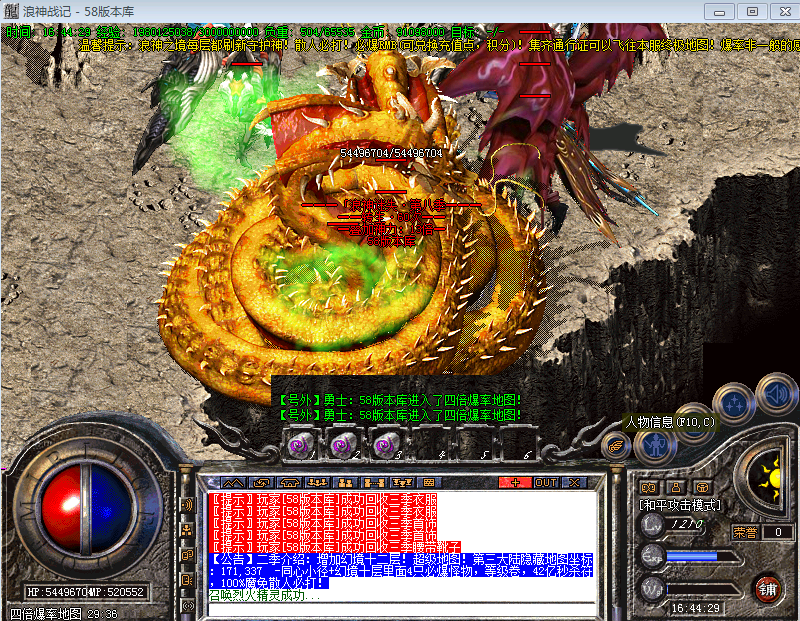Open the red 铺 shop button
This screenshot has height=621, width=800.
click(x=768, y=587)
